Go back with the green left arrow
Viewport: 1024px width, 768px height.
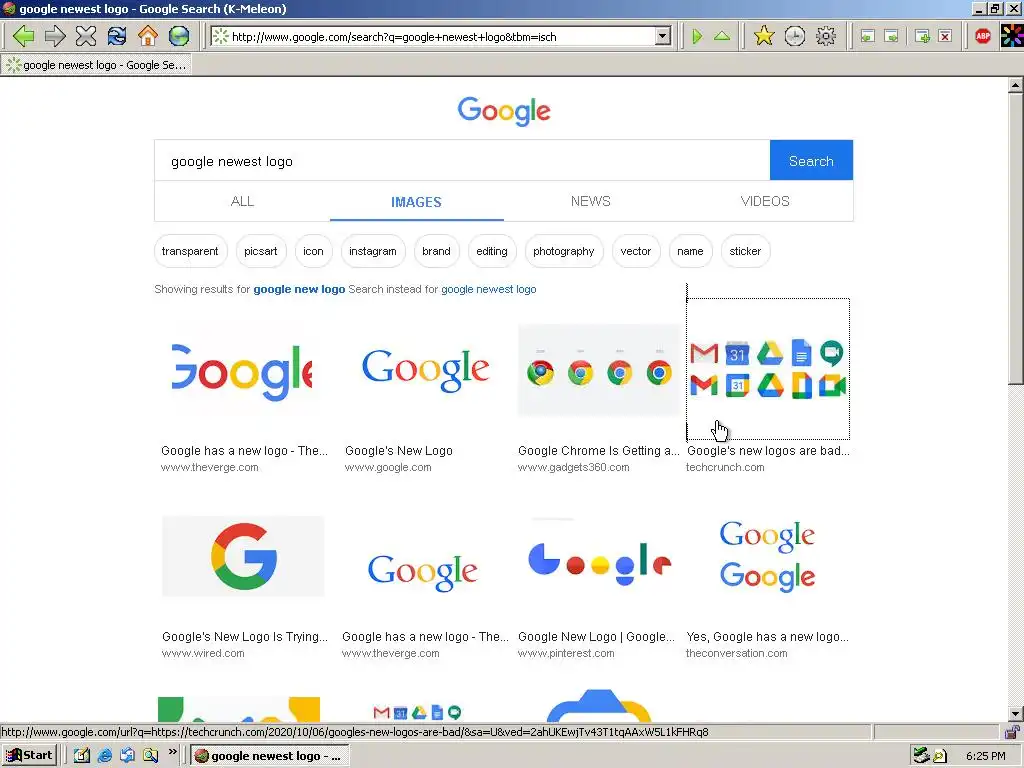pyautogui.click(x=24, y=36)
